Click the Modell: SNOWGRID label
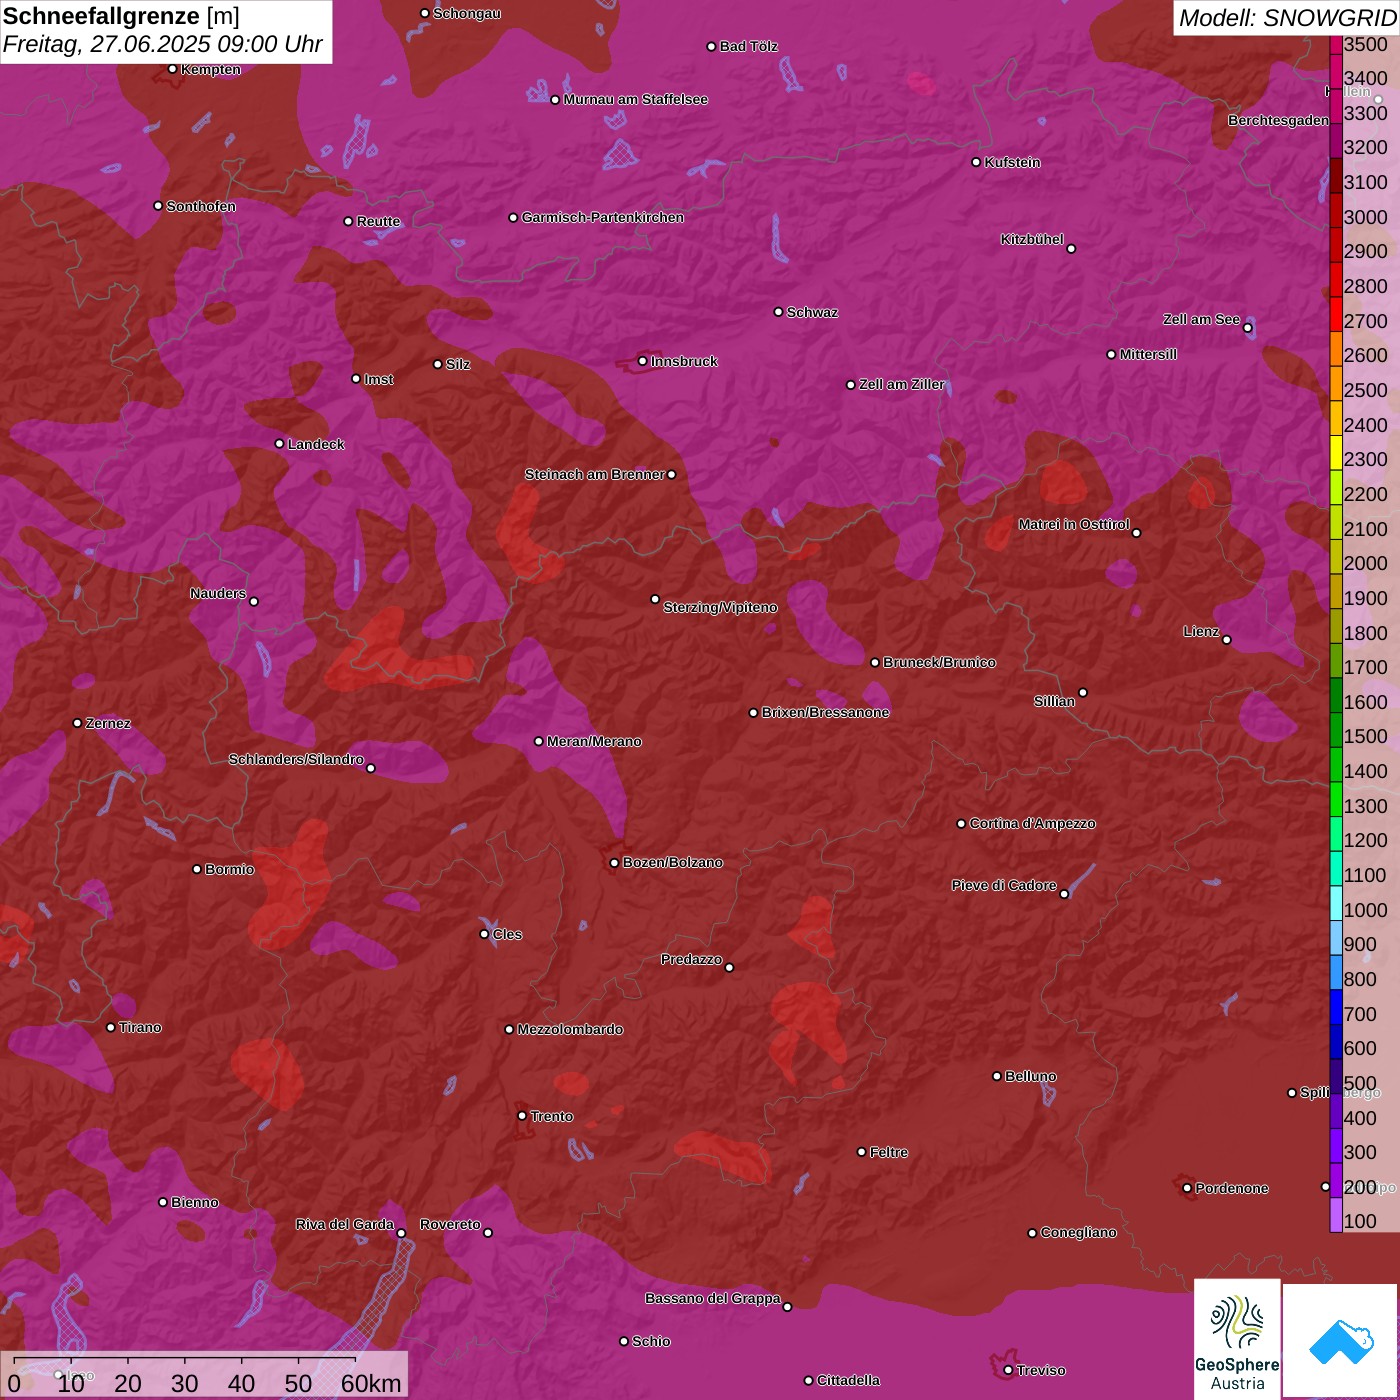This screenshot has width=1400, height=1400. [1287, 18]
